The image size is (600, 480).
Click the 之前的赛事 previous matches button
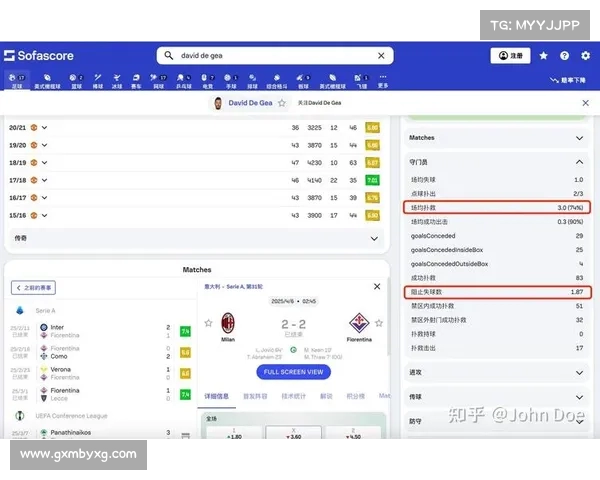pyautogui.click(x=33, y=288)
